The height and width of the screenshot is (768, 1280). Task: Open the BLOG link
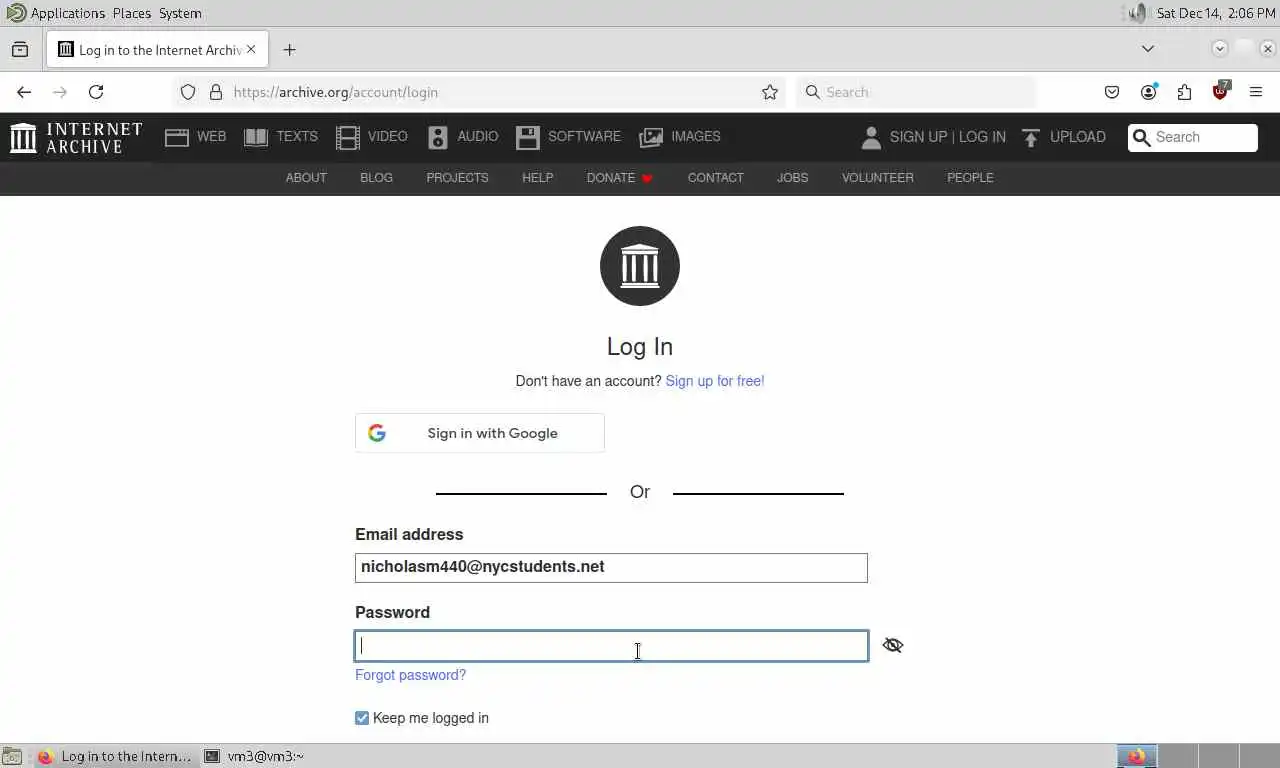coord(376,178)
